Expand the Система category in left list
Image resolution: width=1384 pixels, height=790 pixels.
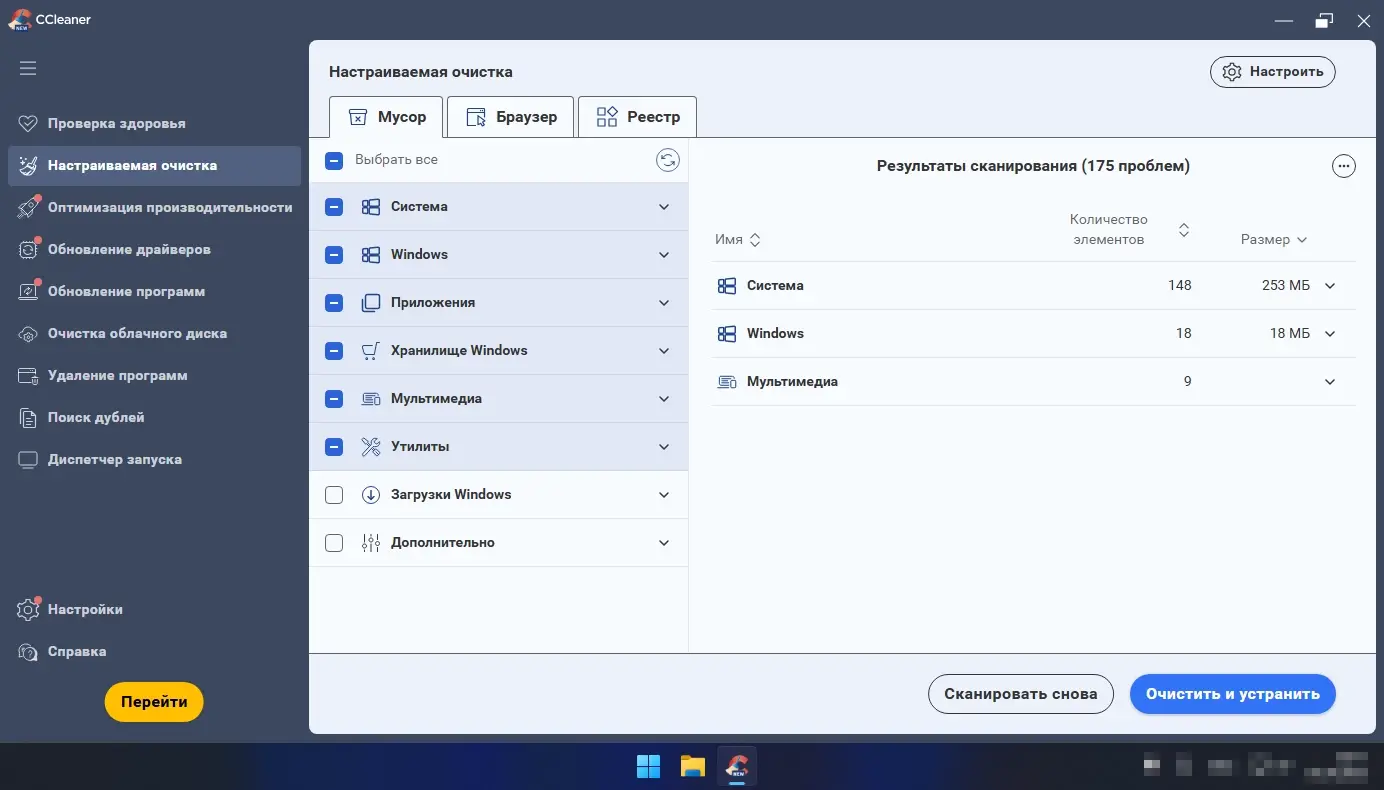pyautogui.click(x=664, y=207)
